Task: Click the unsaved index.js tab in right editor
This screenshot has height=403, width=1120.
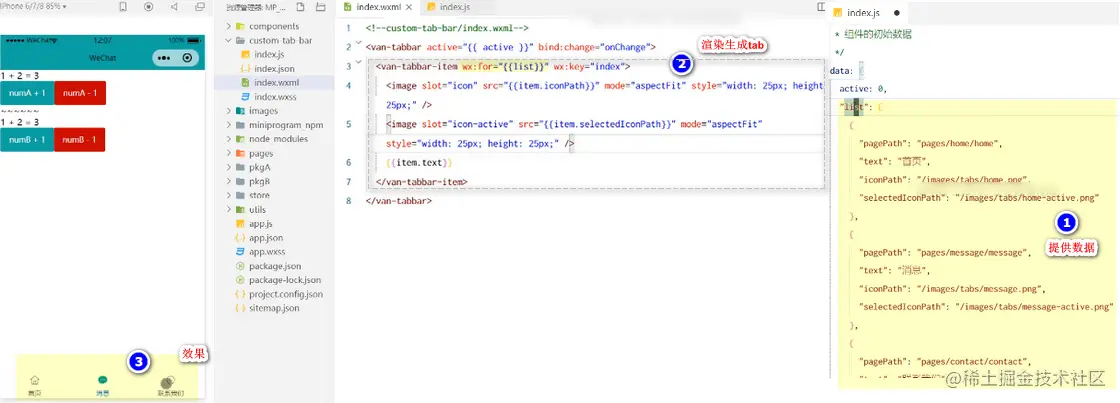Action: pyautogui.click(x=865, y=13)
